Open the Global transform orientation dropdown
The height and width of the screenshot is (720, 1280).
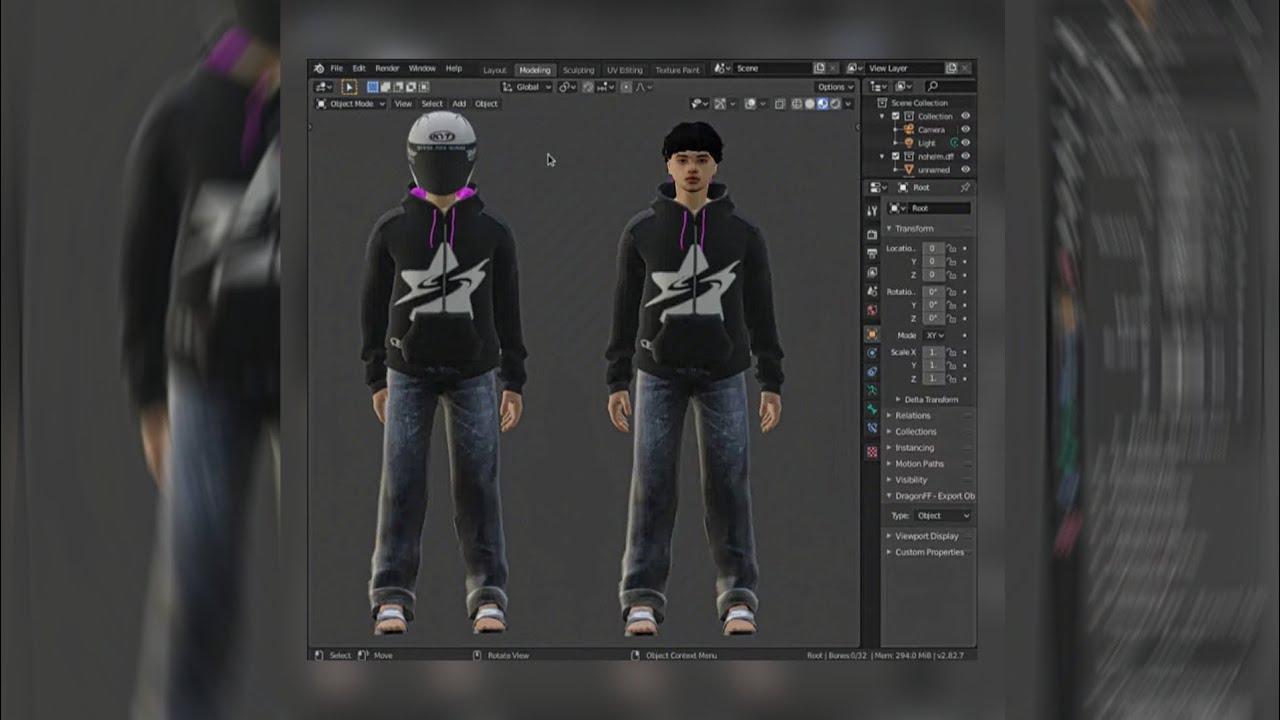click(527, 87)
